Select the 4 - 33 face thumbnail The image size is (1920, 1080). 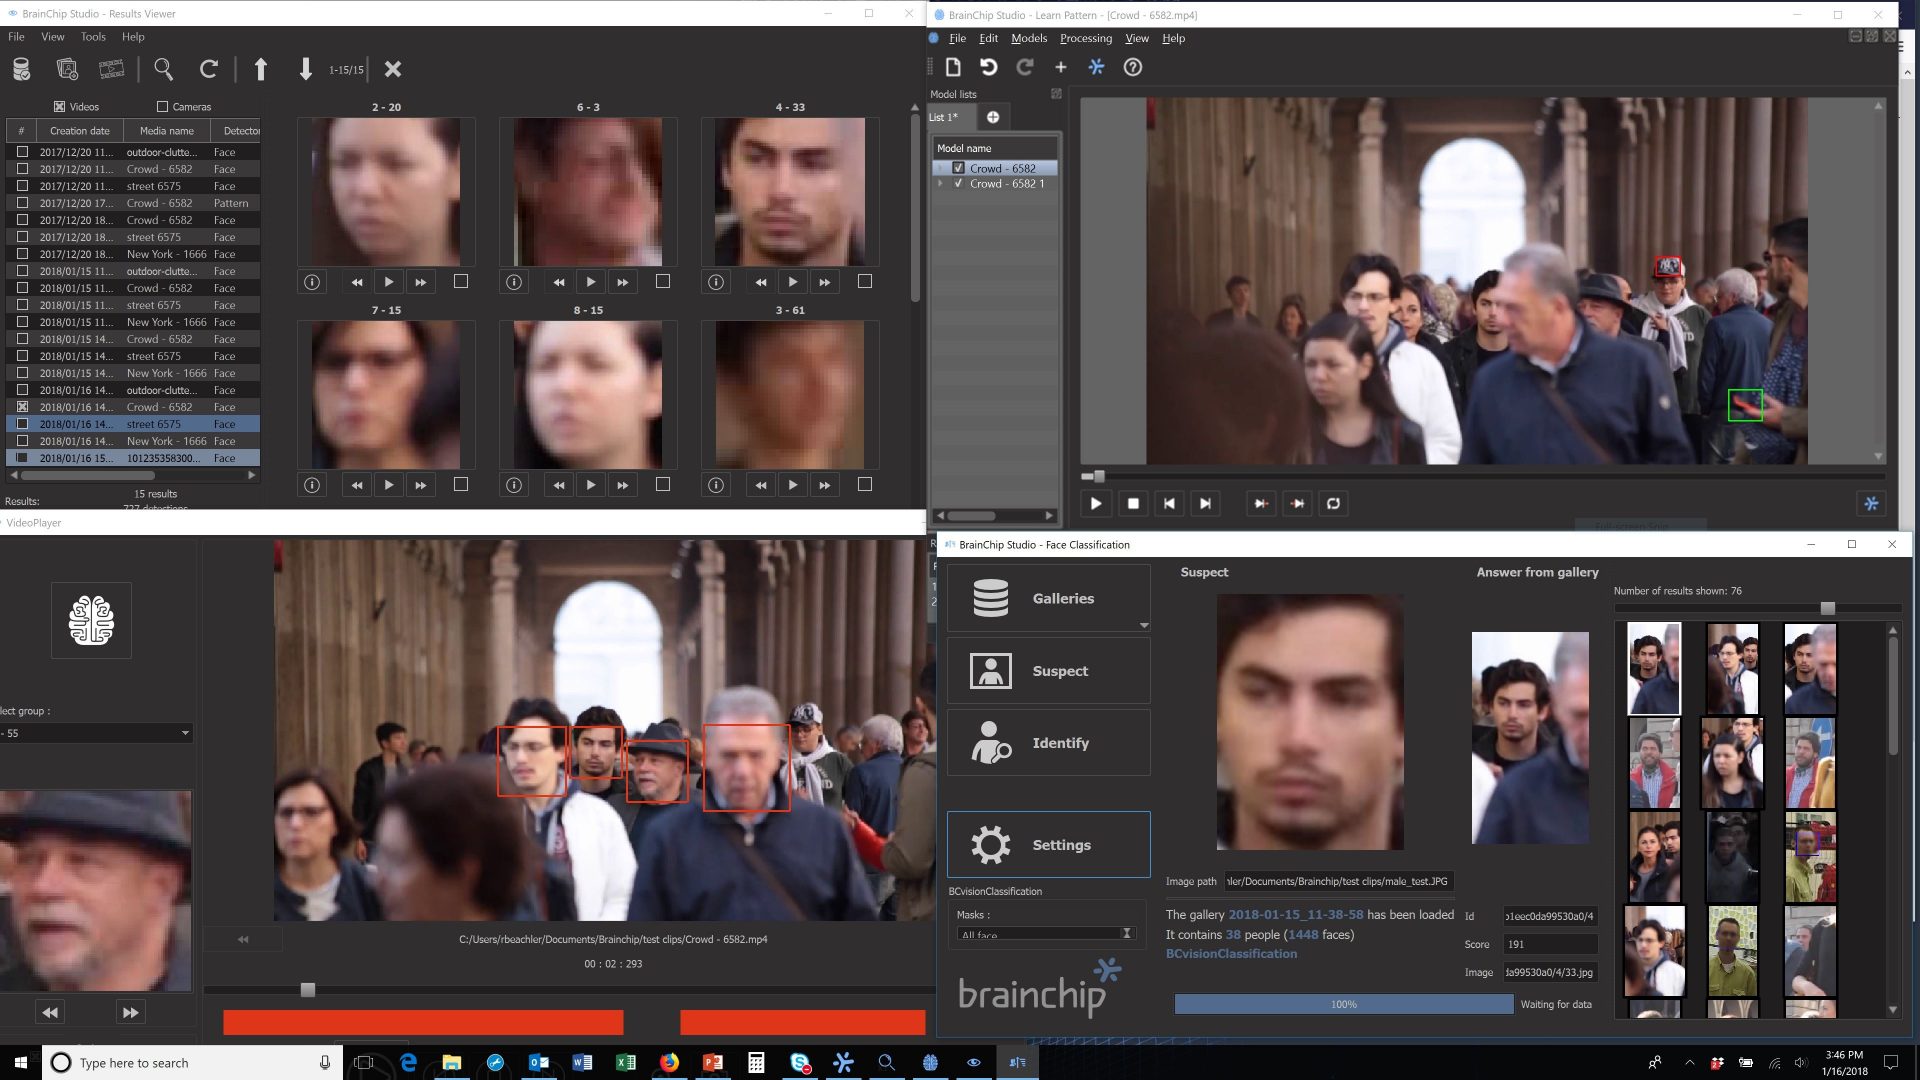(789, 192)
